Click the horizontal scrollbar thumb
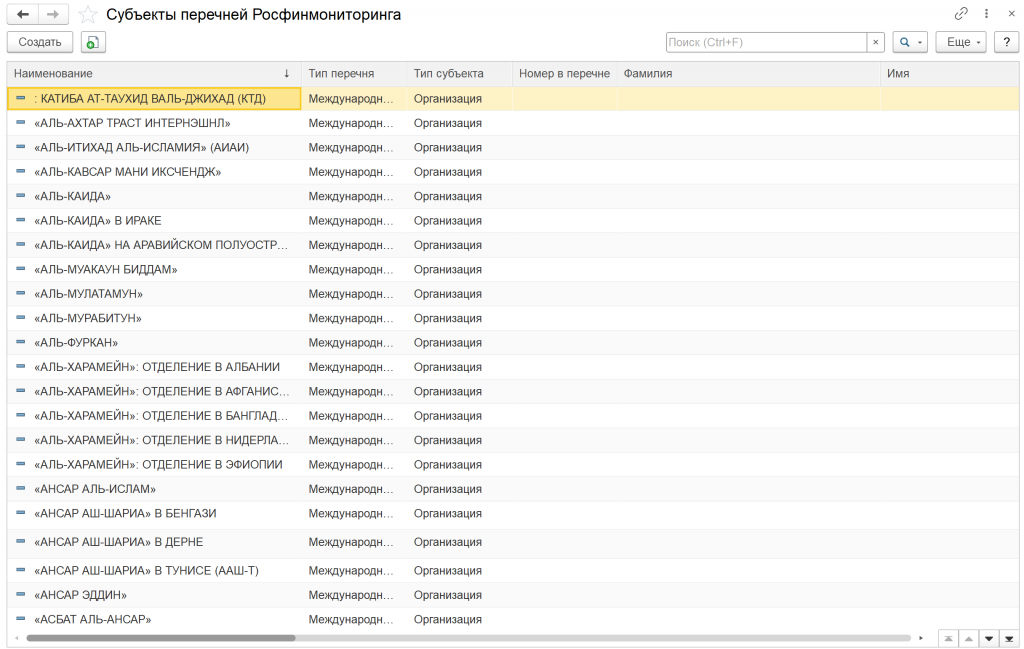The width and height of the screenshot is (1024, 649). click(x=161, y=638)
